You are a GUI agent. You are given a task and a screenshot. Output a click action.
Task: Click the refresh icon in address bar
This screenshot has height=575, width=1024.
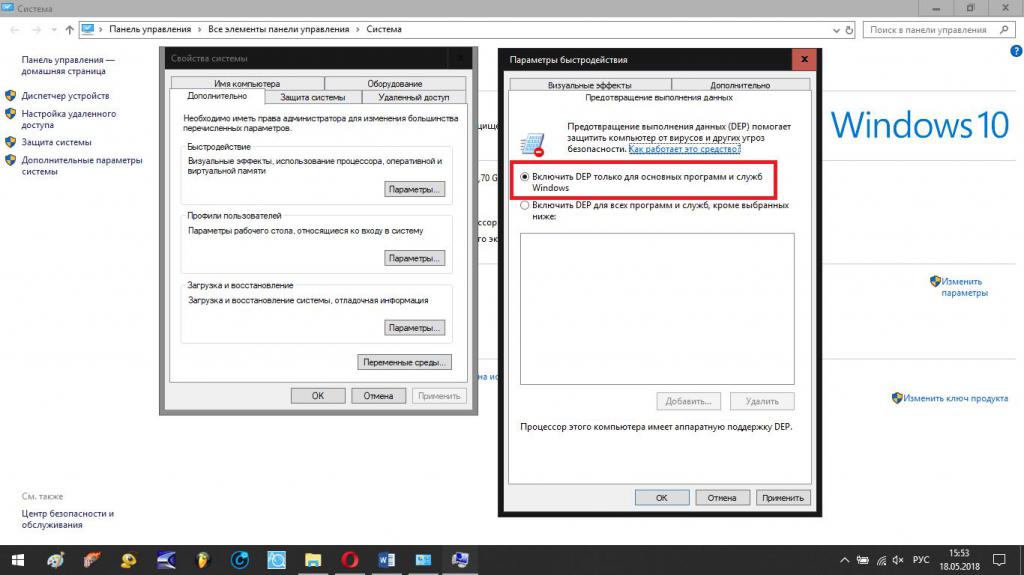point(849,30)
